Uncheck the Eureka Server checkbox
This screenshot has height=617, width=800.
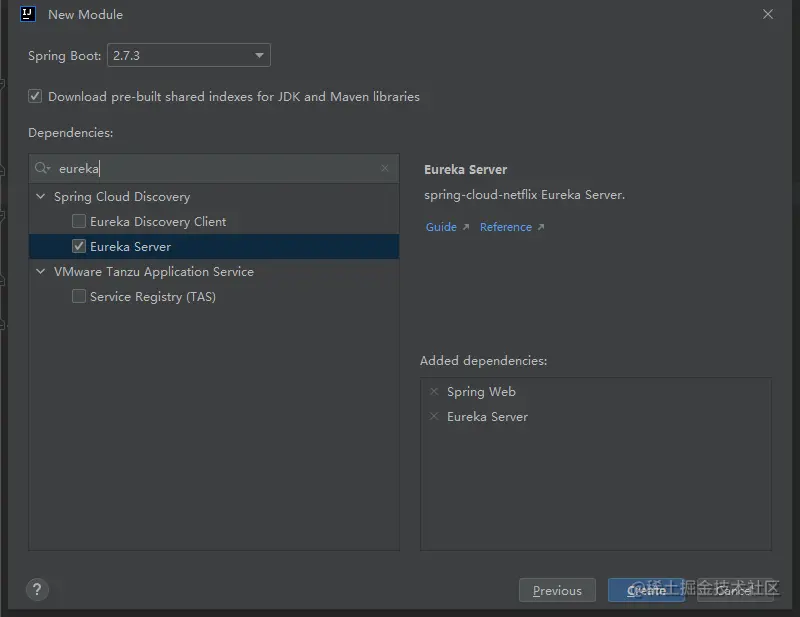coord(79,246)
